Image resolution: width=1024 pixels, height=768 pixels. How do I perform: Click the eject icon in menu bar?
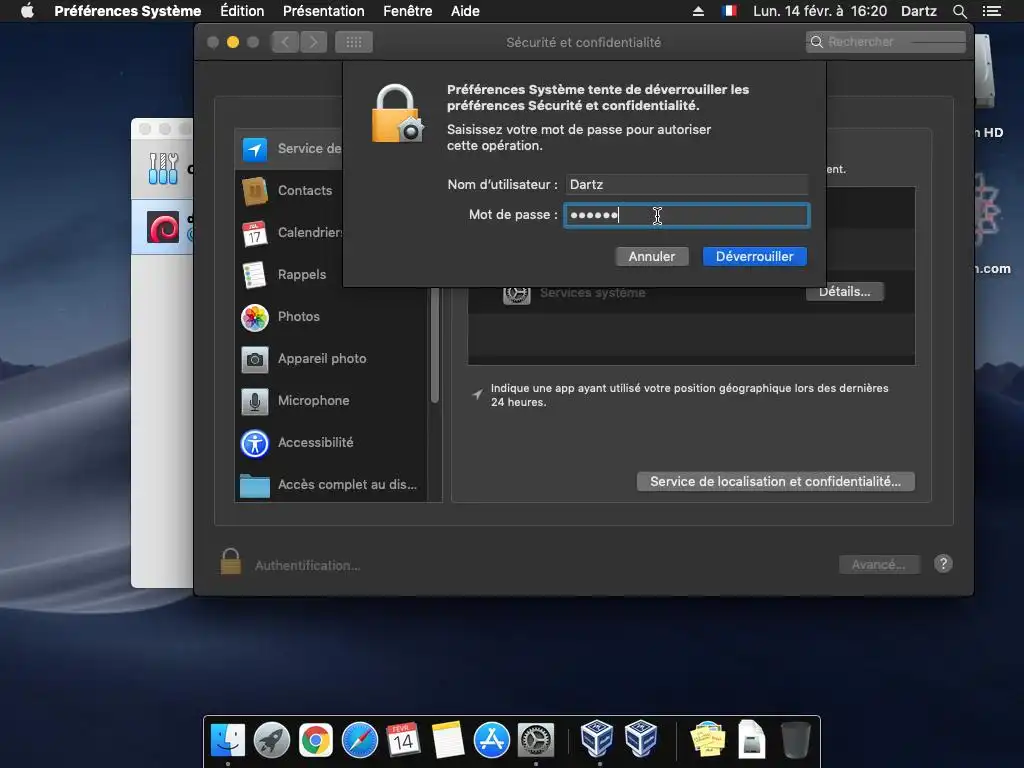coord(698,11)
